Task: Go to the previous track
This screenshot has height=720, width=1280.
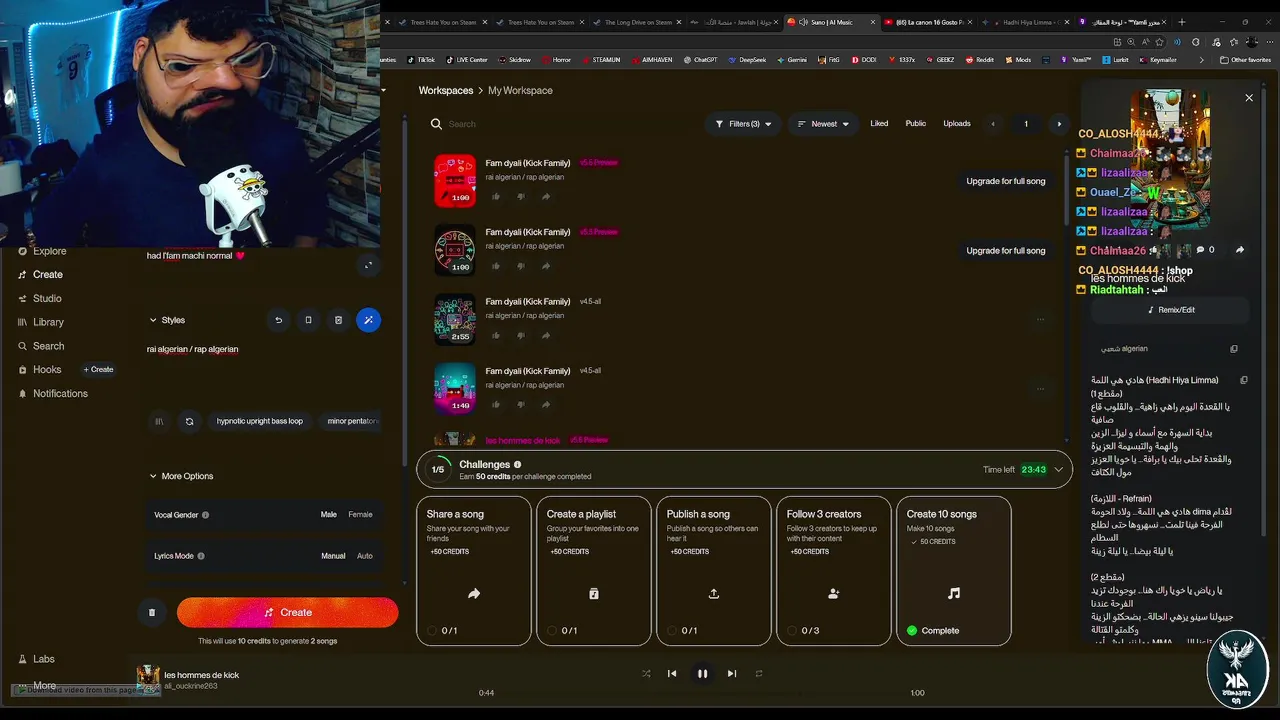Action: 672,674
